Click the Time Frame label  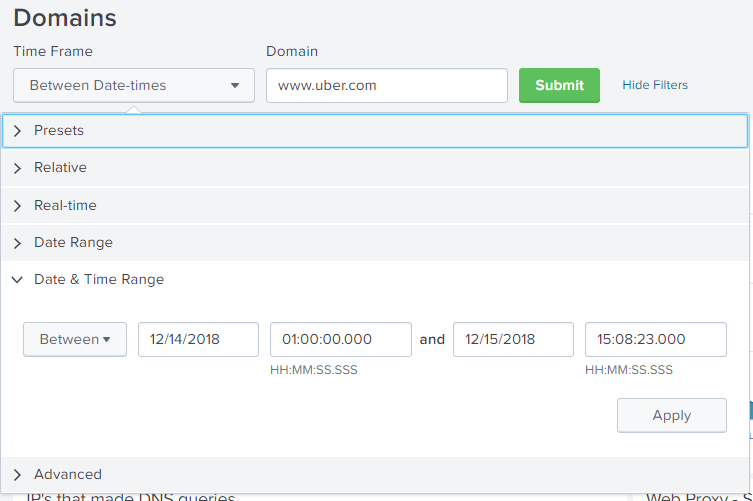click(x=53, y=51)
